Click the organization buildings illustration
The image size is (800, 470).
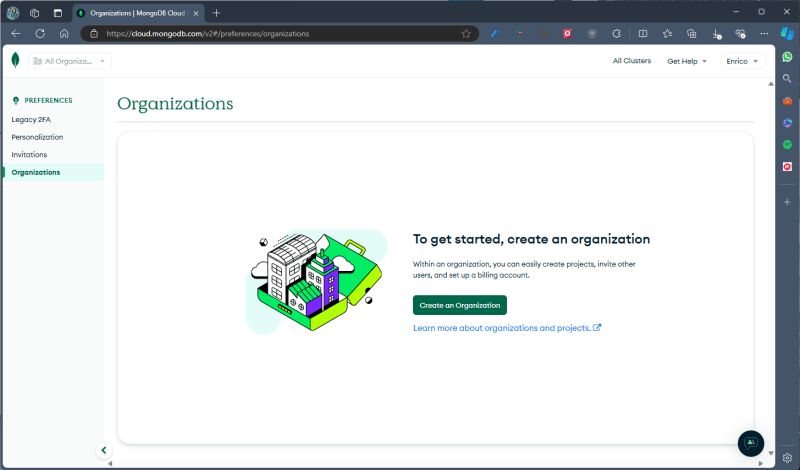click(316, 282)
